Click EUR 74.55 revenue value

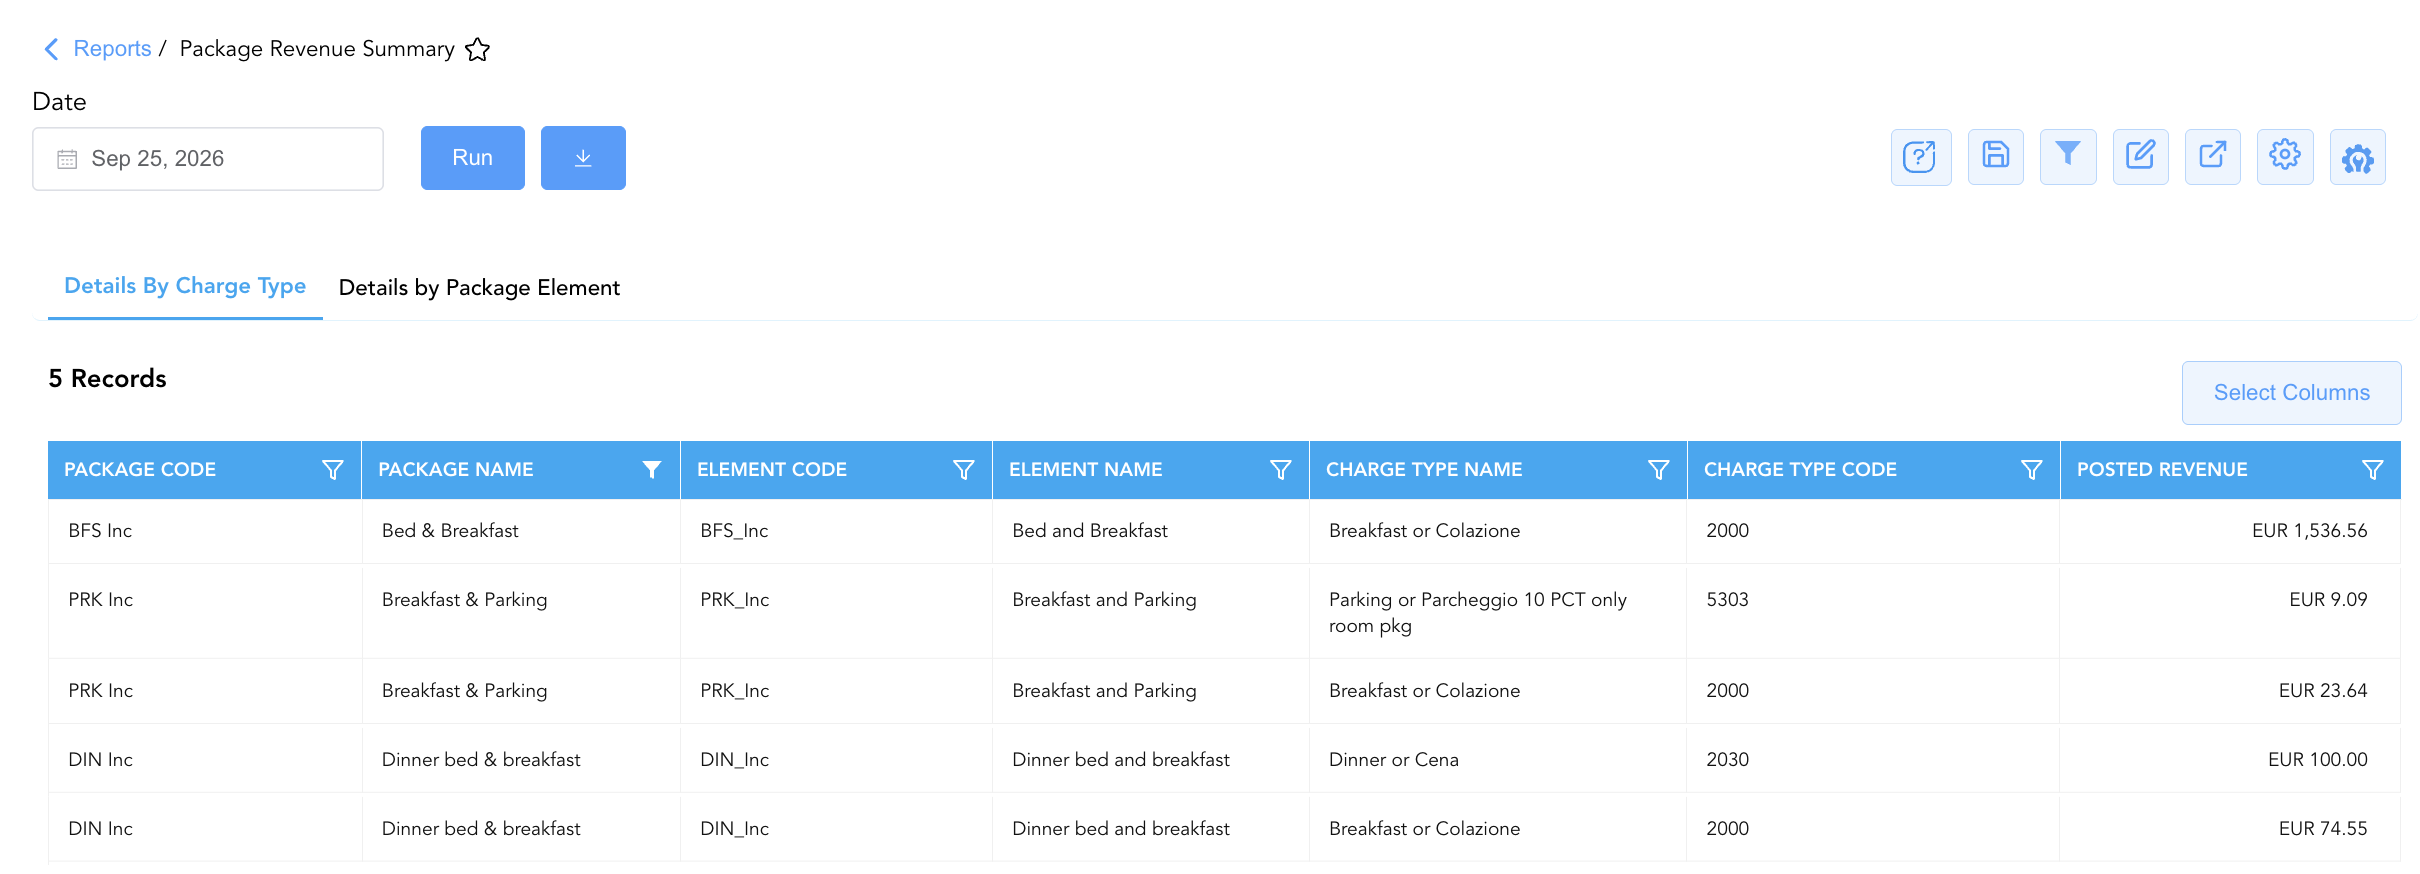(2323, 829)
